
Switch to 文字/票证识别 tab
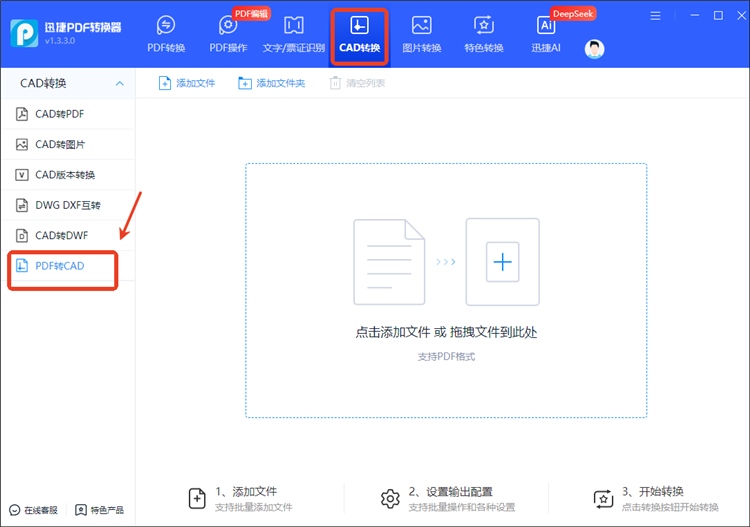pyautogui.click(x=294, y=34)
